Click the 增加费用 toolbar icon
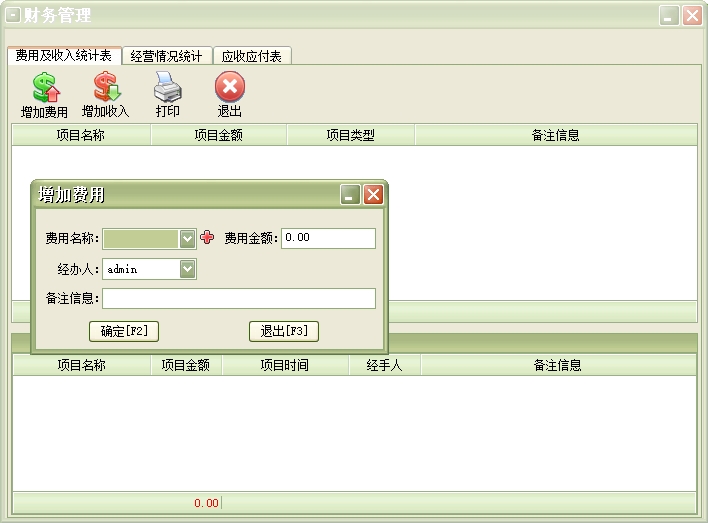This screenshot has height=523, width=708. click(x=44, y=88)
